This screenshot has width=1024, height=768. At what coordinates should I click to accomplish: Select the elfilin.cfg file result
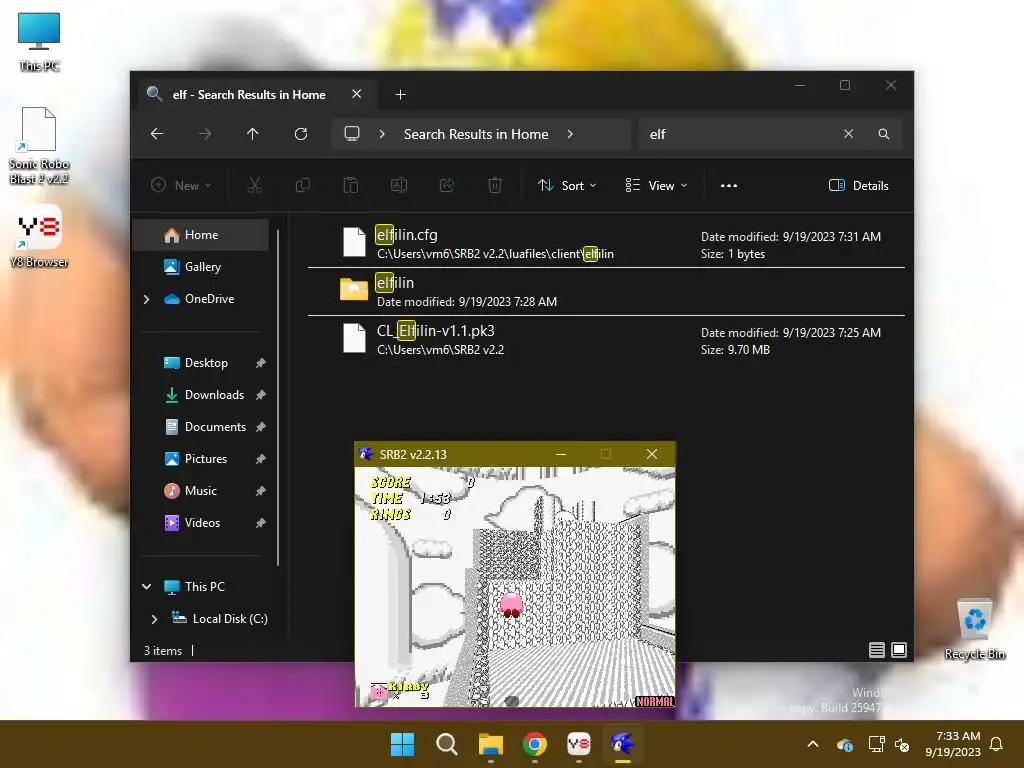[606, 244]
